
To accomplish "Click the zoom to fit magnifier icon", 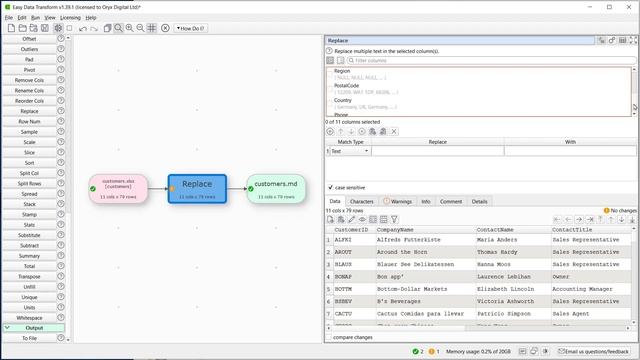I will pyautogui.click(x=118, y=28).
